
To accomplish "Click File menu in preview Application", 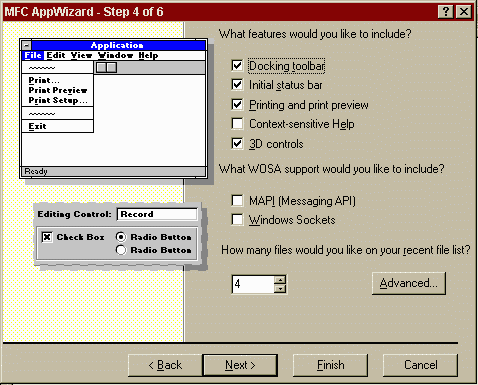I will coord(33,55).
